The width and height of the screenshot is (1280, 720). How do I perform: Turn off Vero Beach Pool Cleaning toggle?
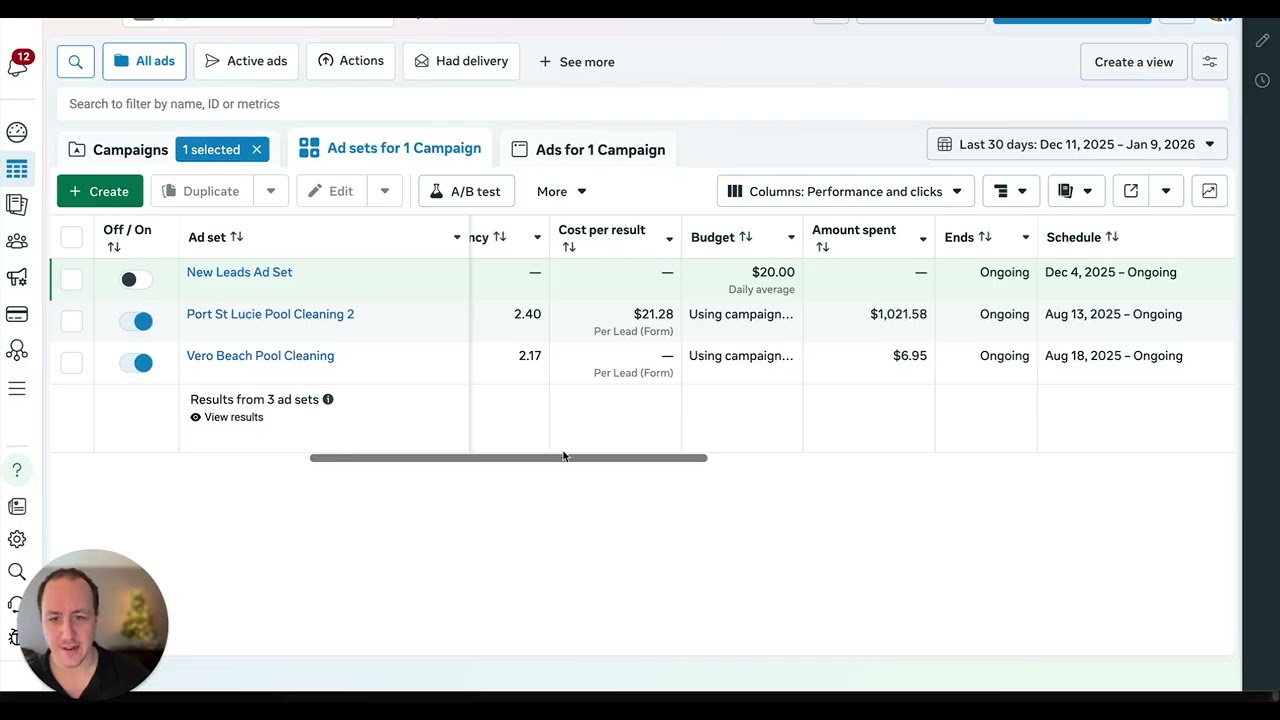point(135,363)
